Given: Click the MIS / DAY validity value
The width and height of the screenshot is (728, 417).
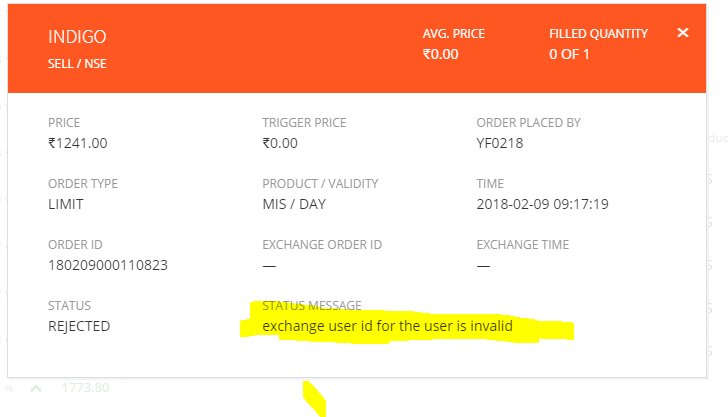Looking at the screenshot, I should coord(294,204).
